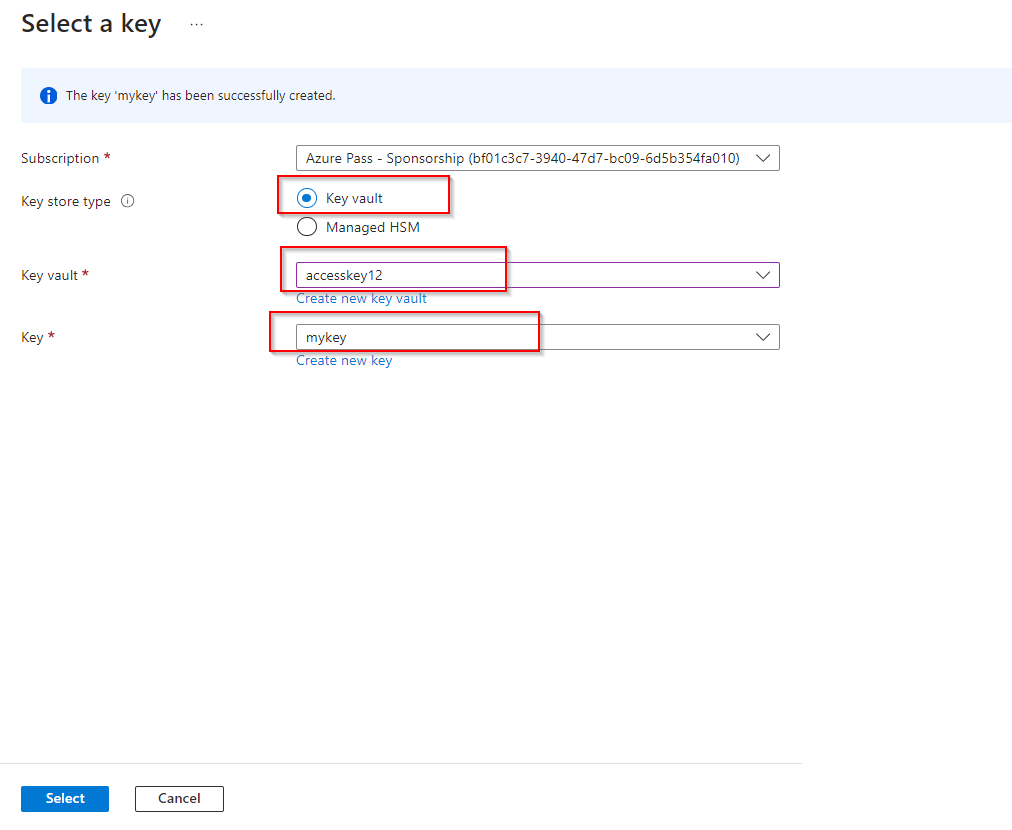Click the mykey value in the combo box
This screenshot has width=1012, height=830.
pos(326,337)
